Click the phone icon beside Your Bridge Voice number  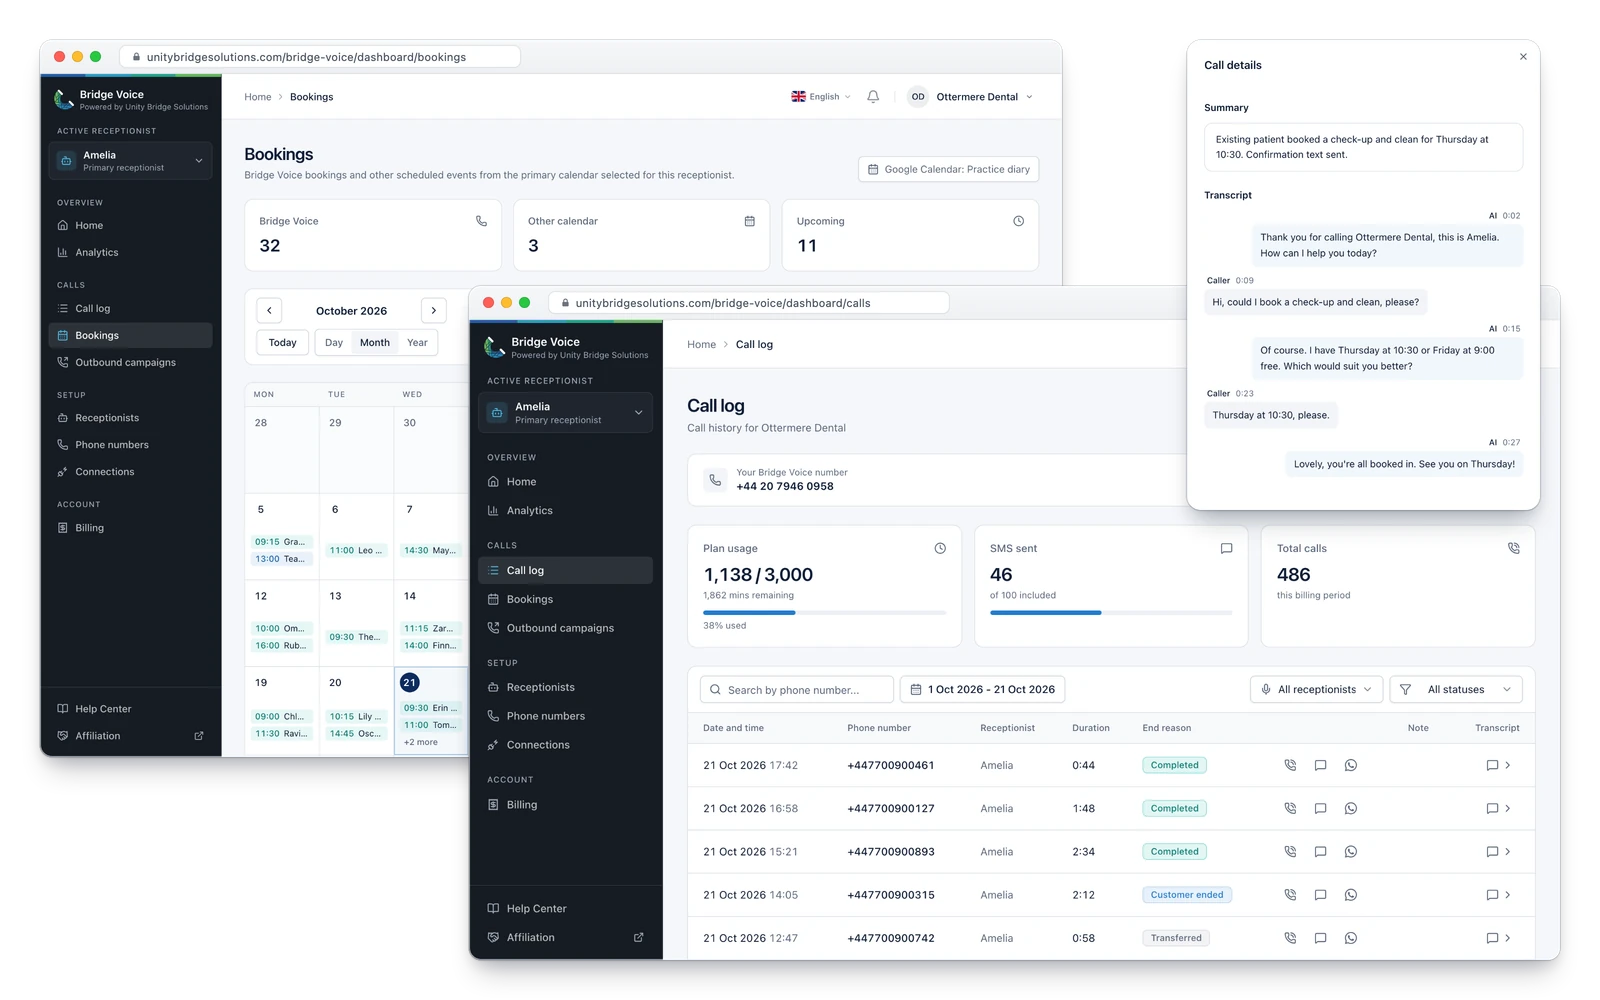(x=715, y=480)
